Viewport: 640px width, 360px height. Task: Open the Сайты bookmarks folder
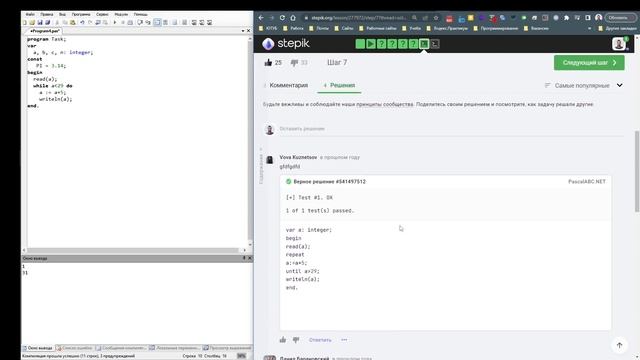(344, 29)
